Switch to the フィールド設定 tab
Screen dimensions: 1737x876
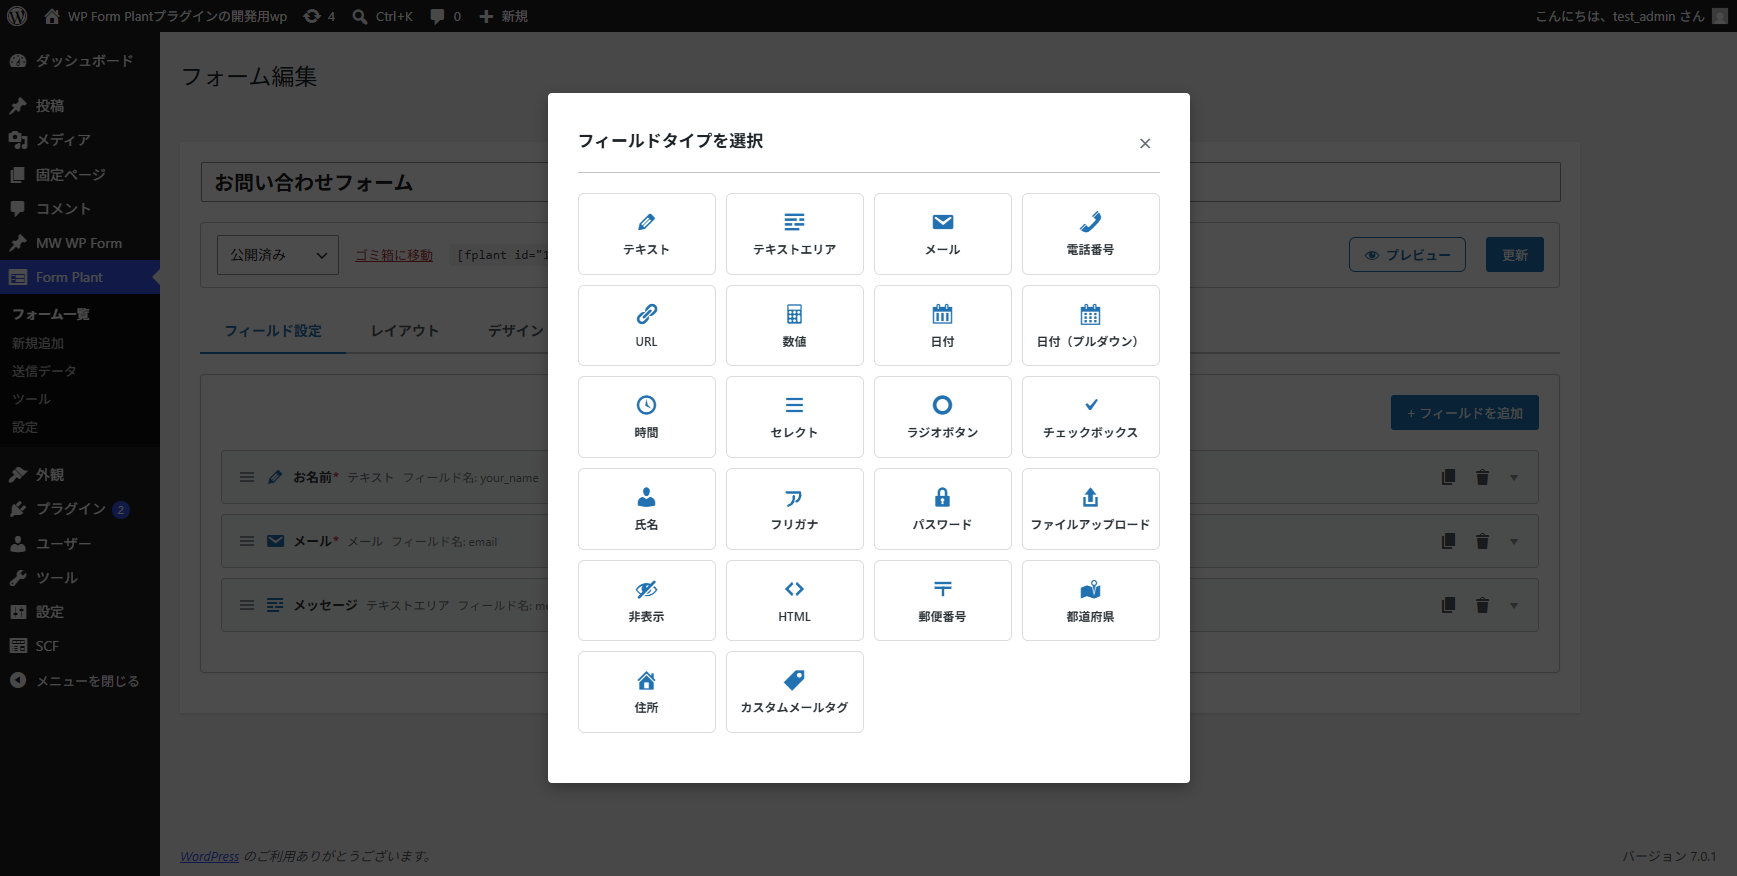click(x=273, y=331)
